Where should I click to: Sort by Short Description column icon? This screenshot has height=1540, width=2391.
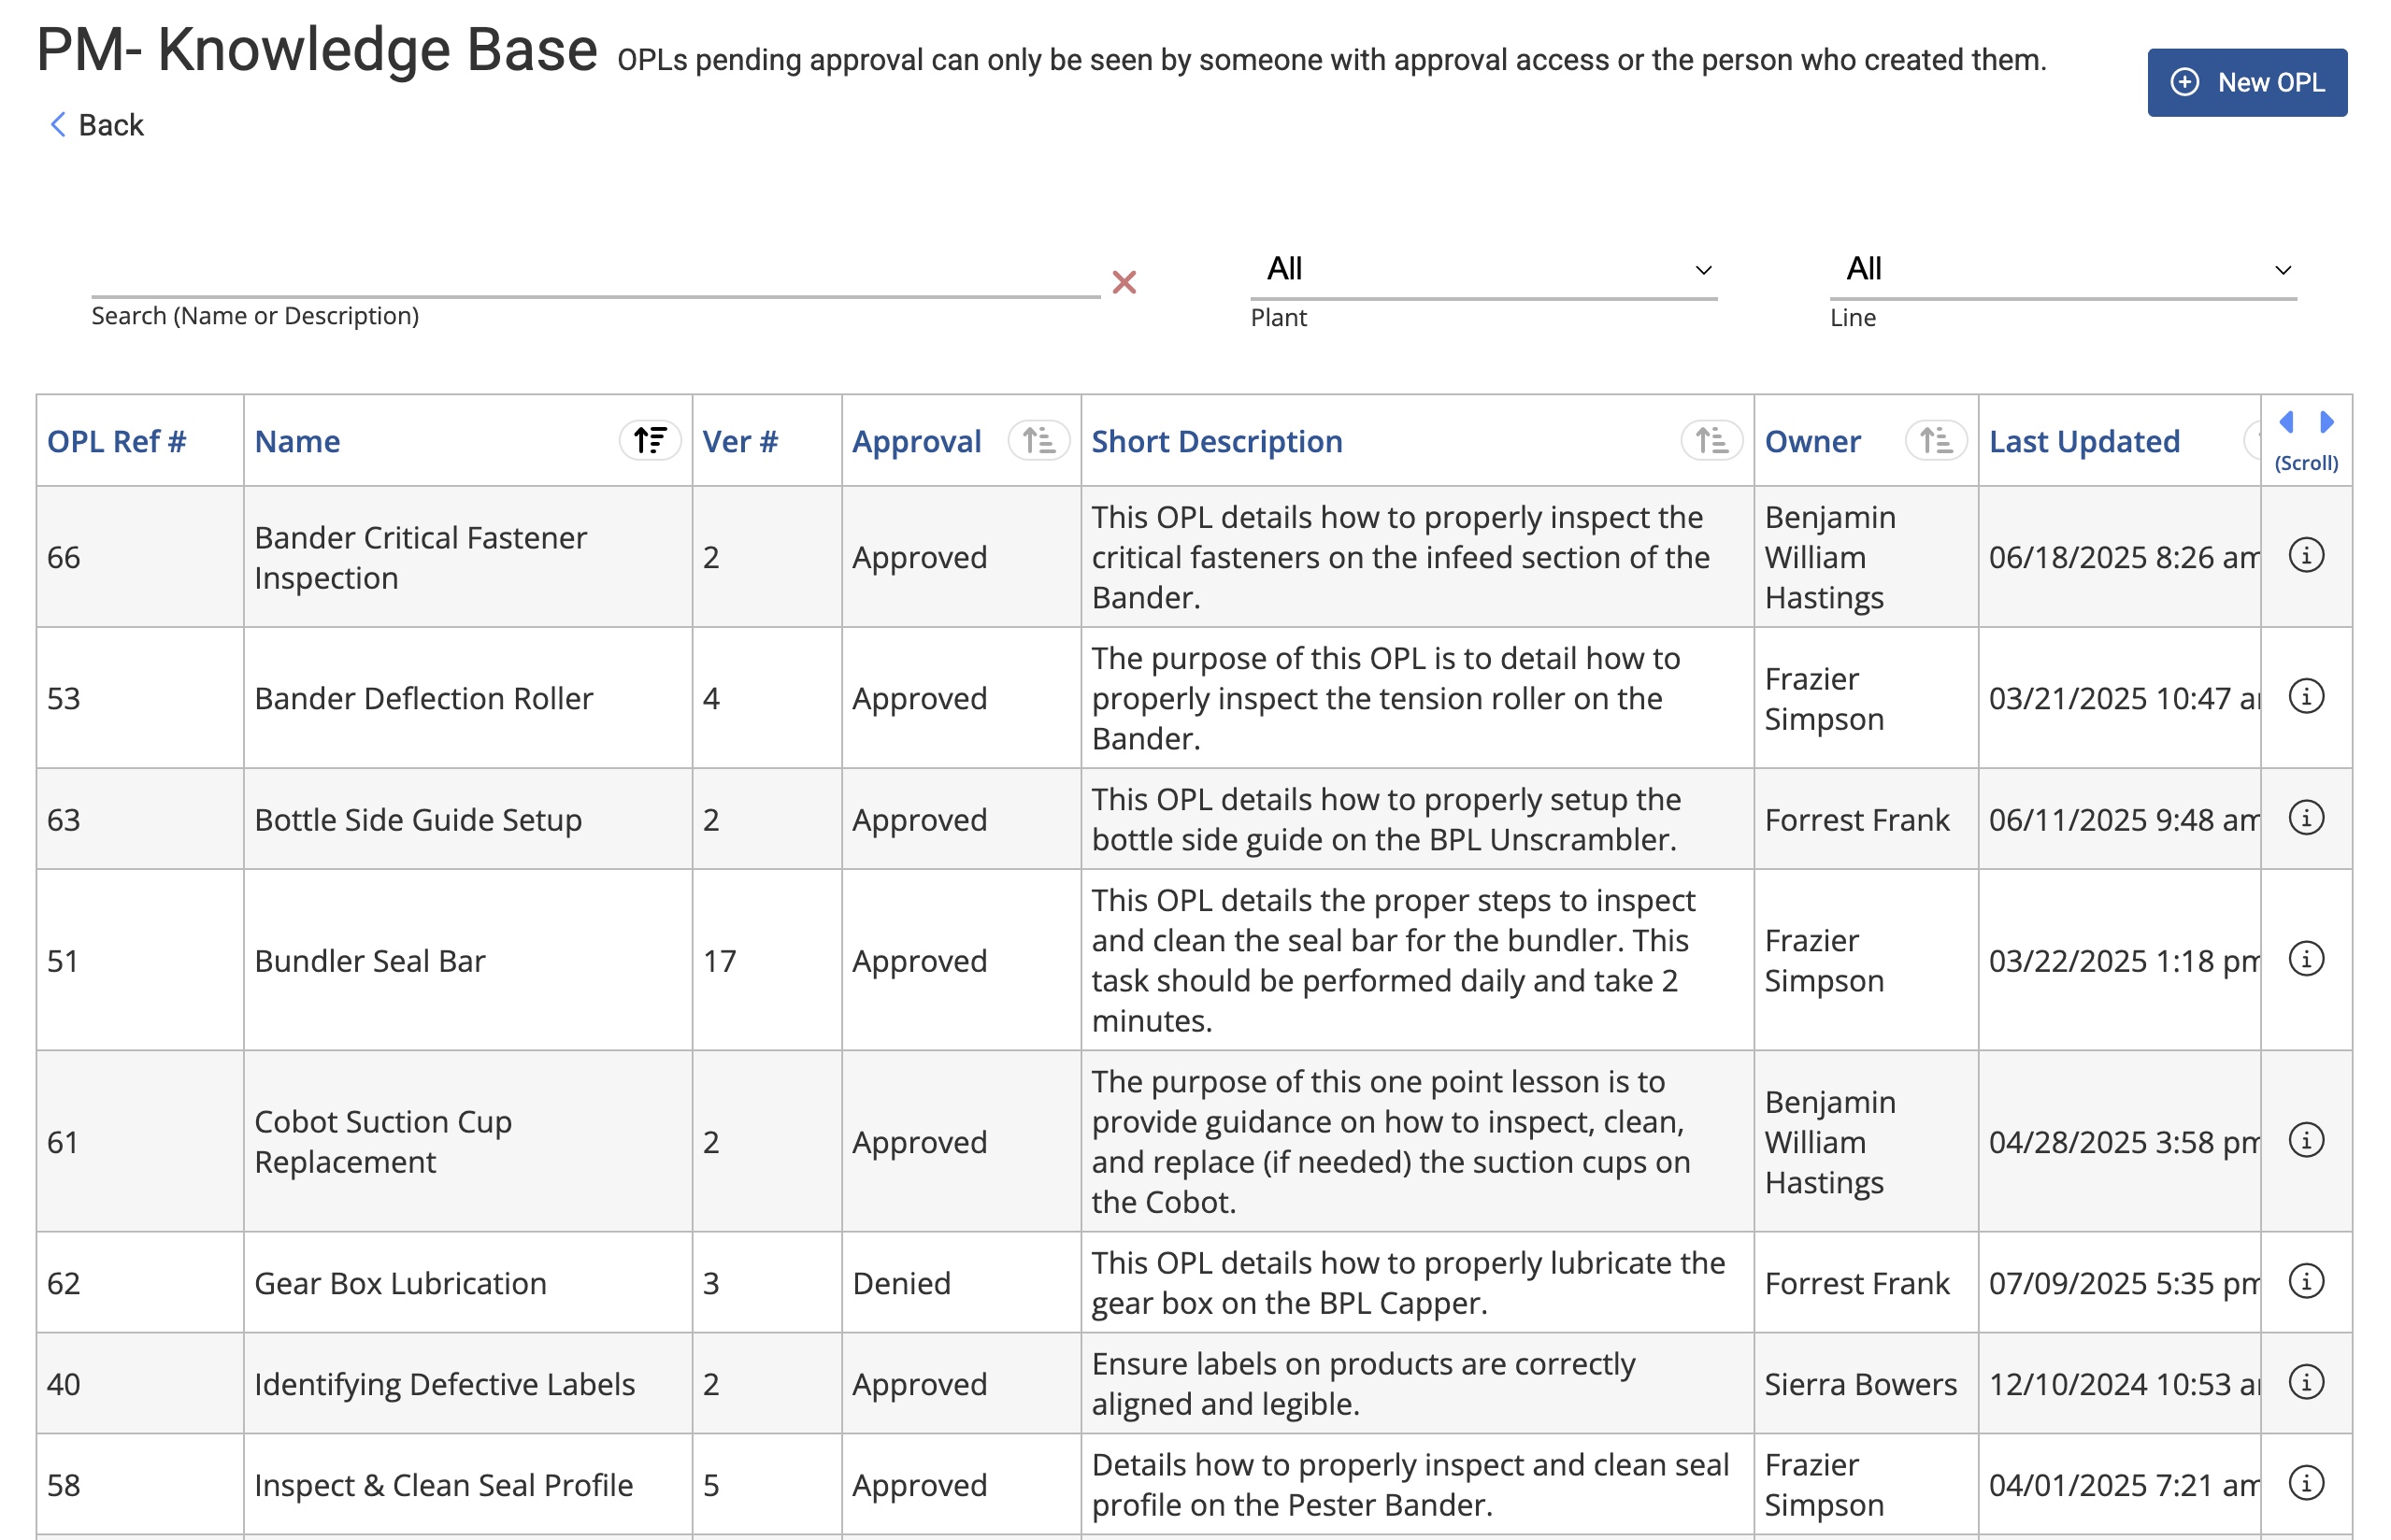(x=1711, y=440)
